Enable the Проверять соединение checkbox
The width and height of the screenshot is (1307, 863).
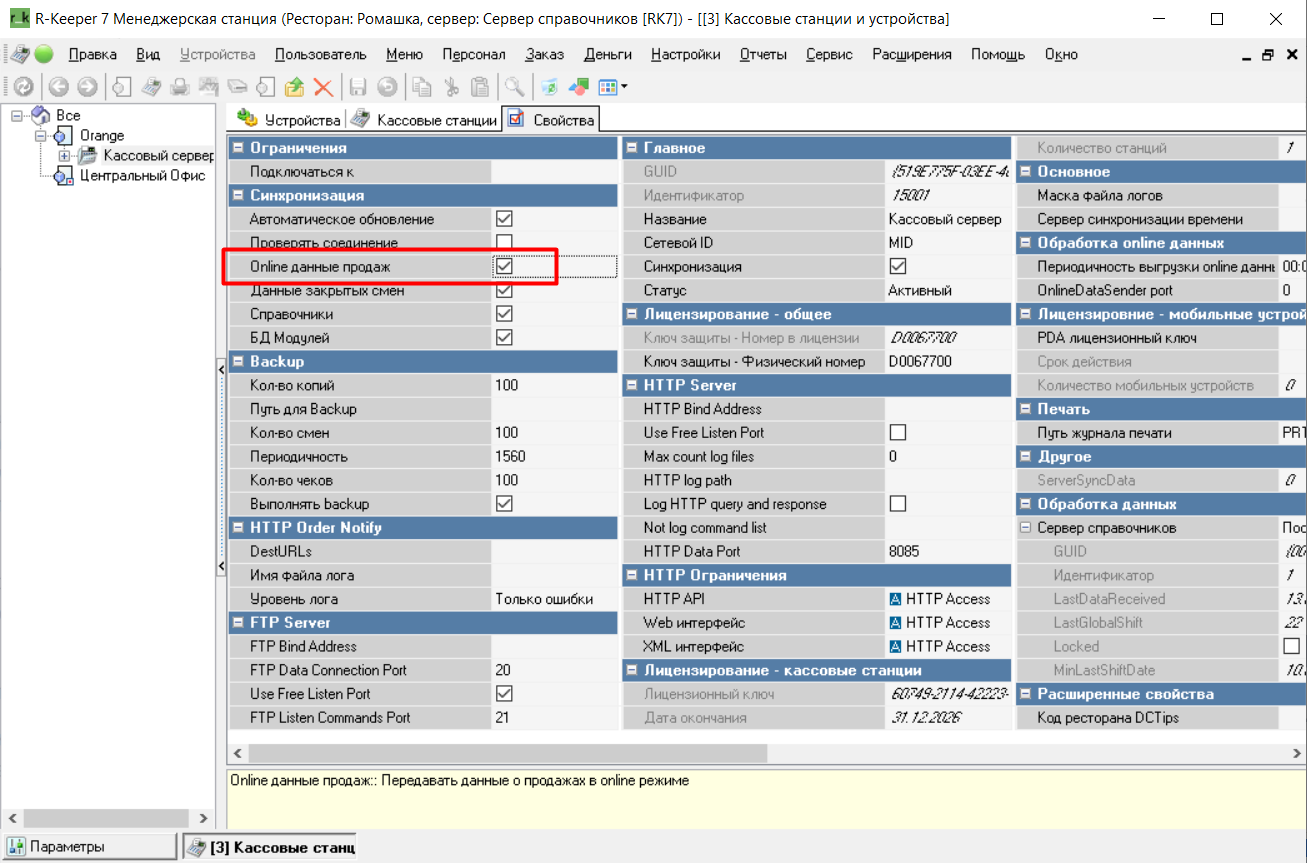click(504, 243)
